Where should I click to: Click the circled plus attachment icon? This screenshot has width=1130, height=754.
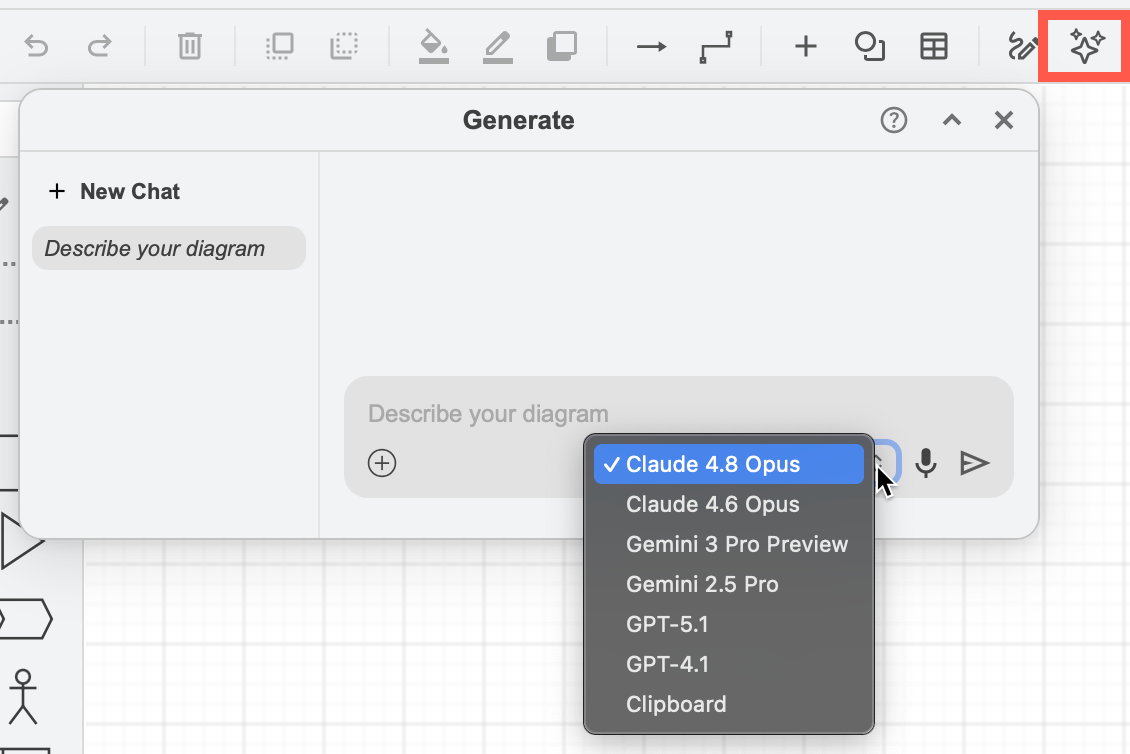point(382,463)
